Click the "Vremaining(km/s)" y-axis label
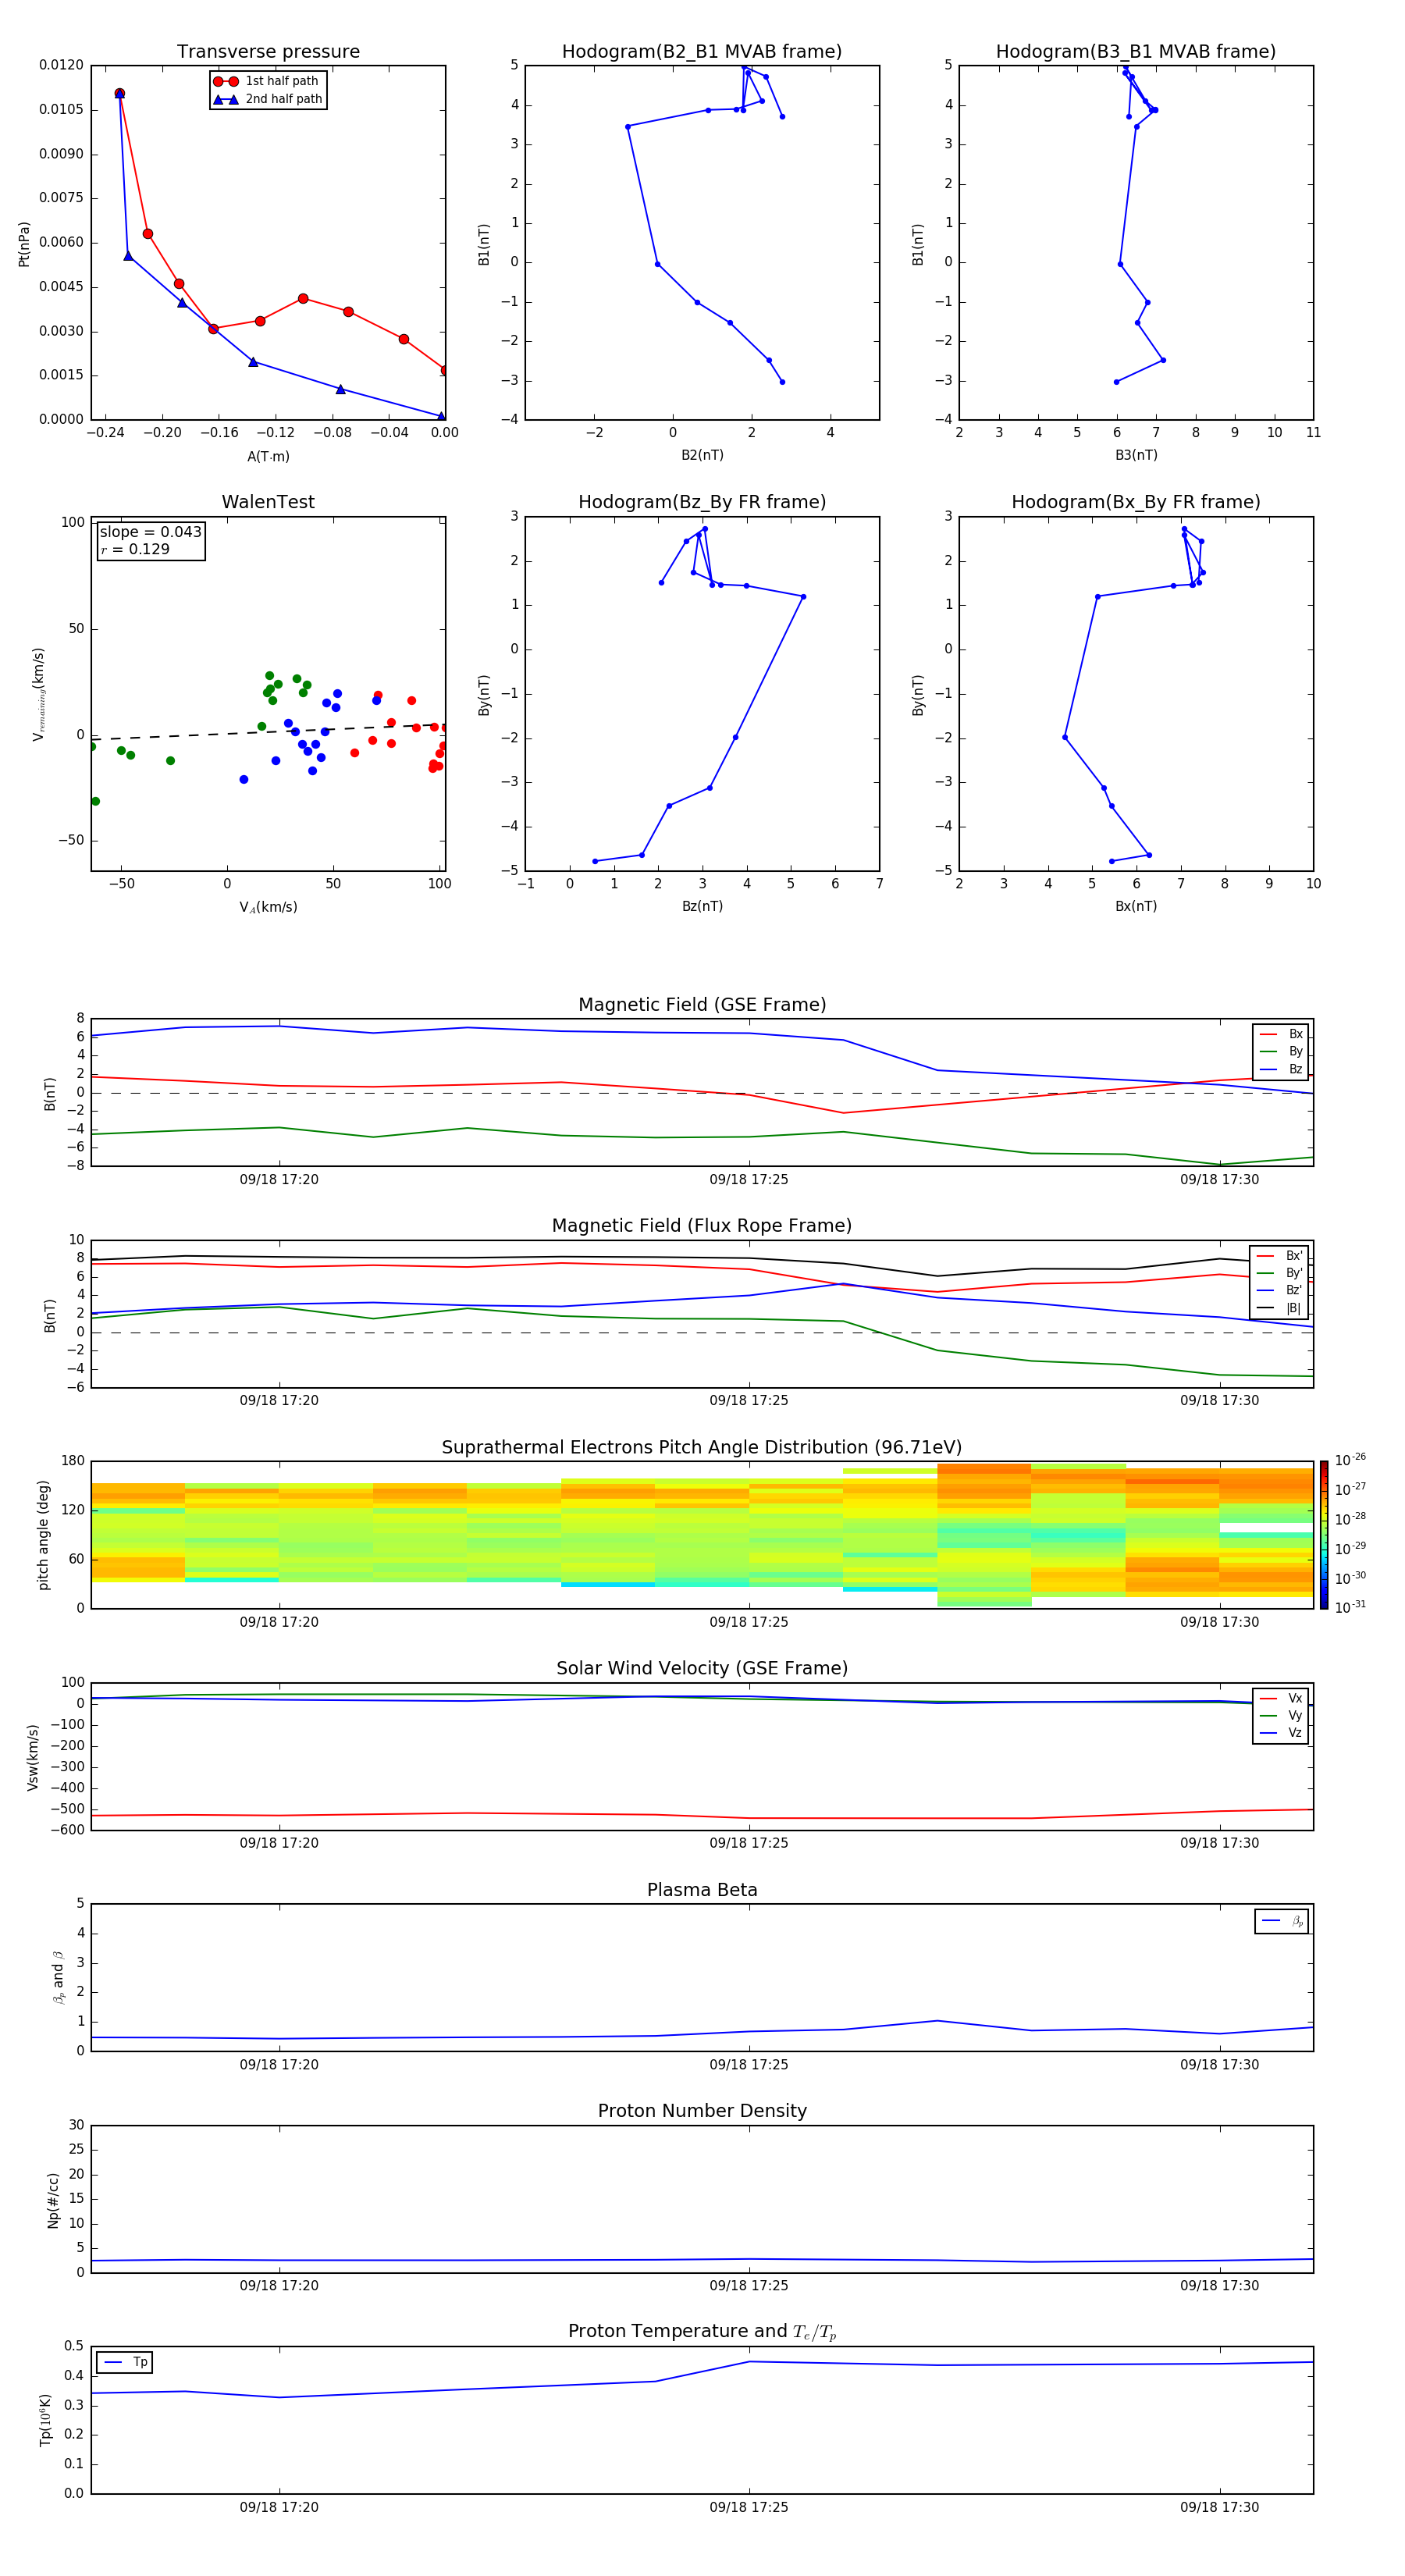 (x=38, y=694)
